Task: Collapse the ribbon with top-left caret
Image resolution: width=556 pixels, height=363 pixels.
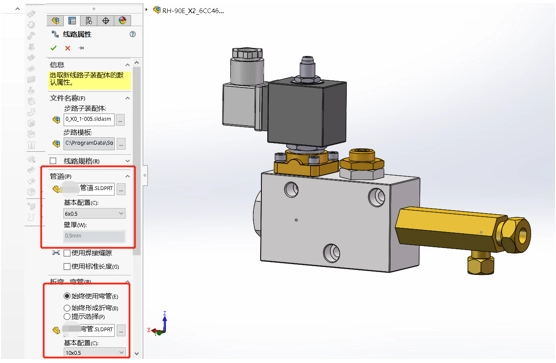Action: tap(17, 9)
